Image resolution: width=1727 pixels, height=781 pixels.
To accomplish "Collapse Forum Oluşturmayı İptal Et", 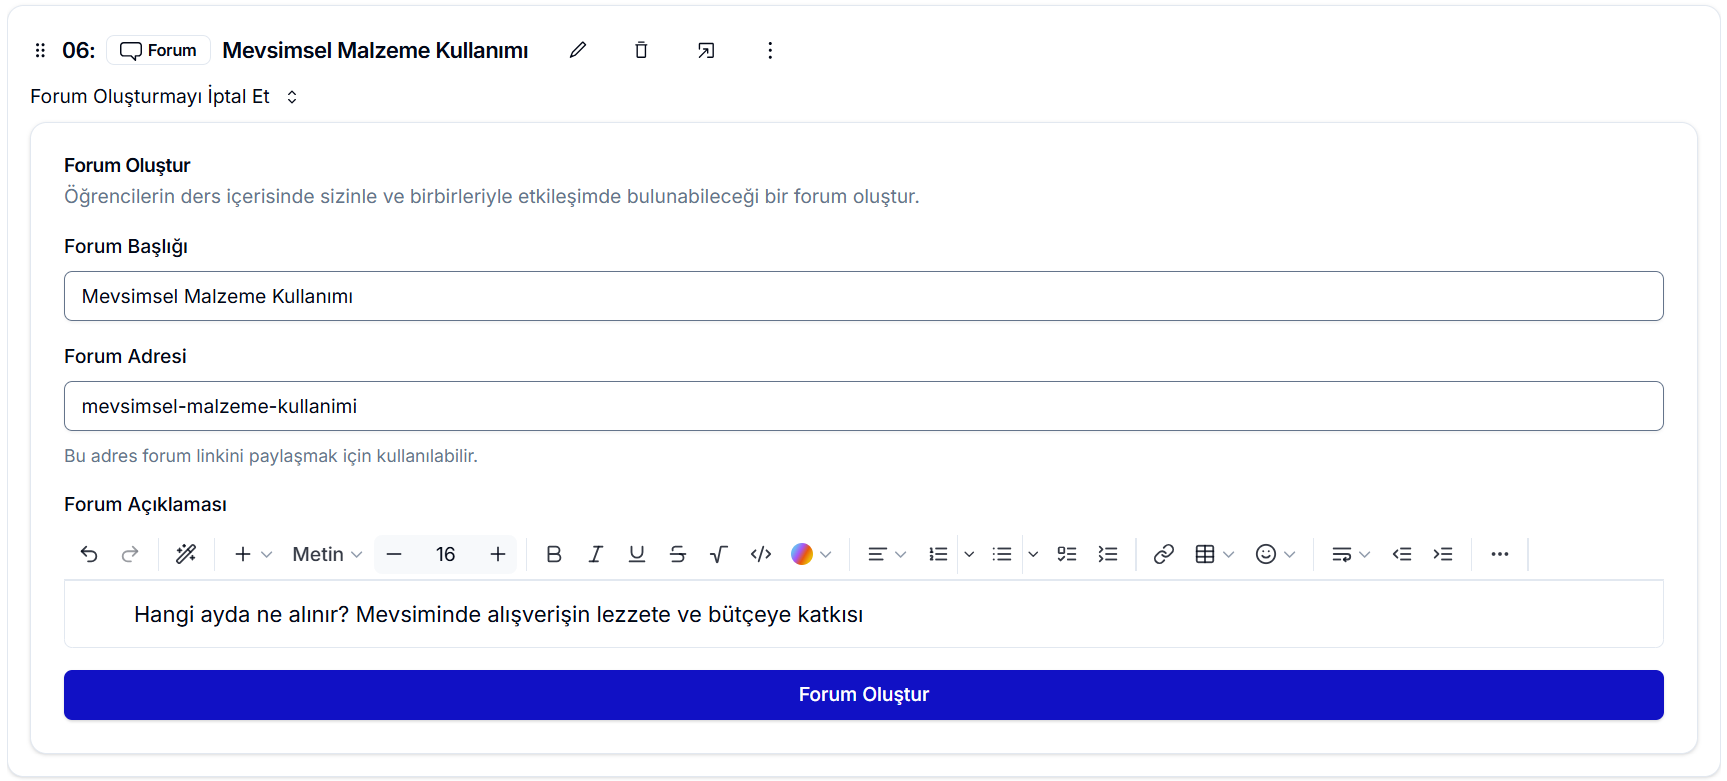I will (x=164, y=97).
